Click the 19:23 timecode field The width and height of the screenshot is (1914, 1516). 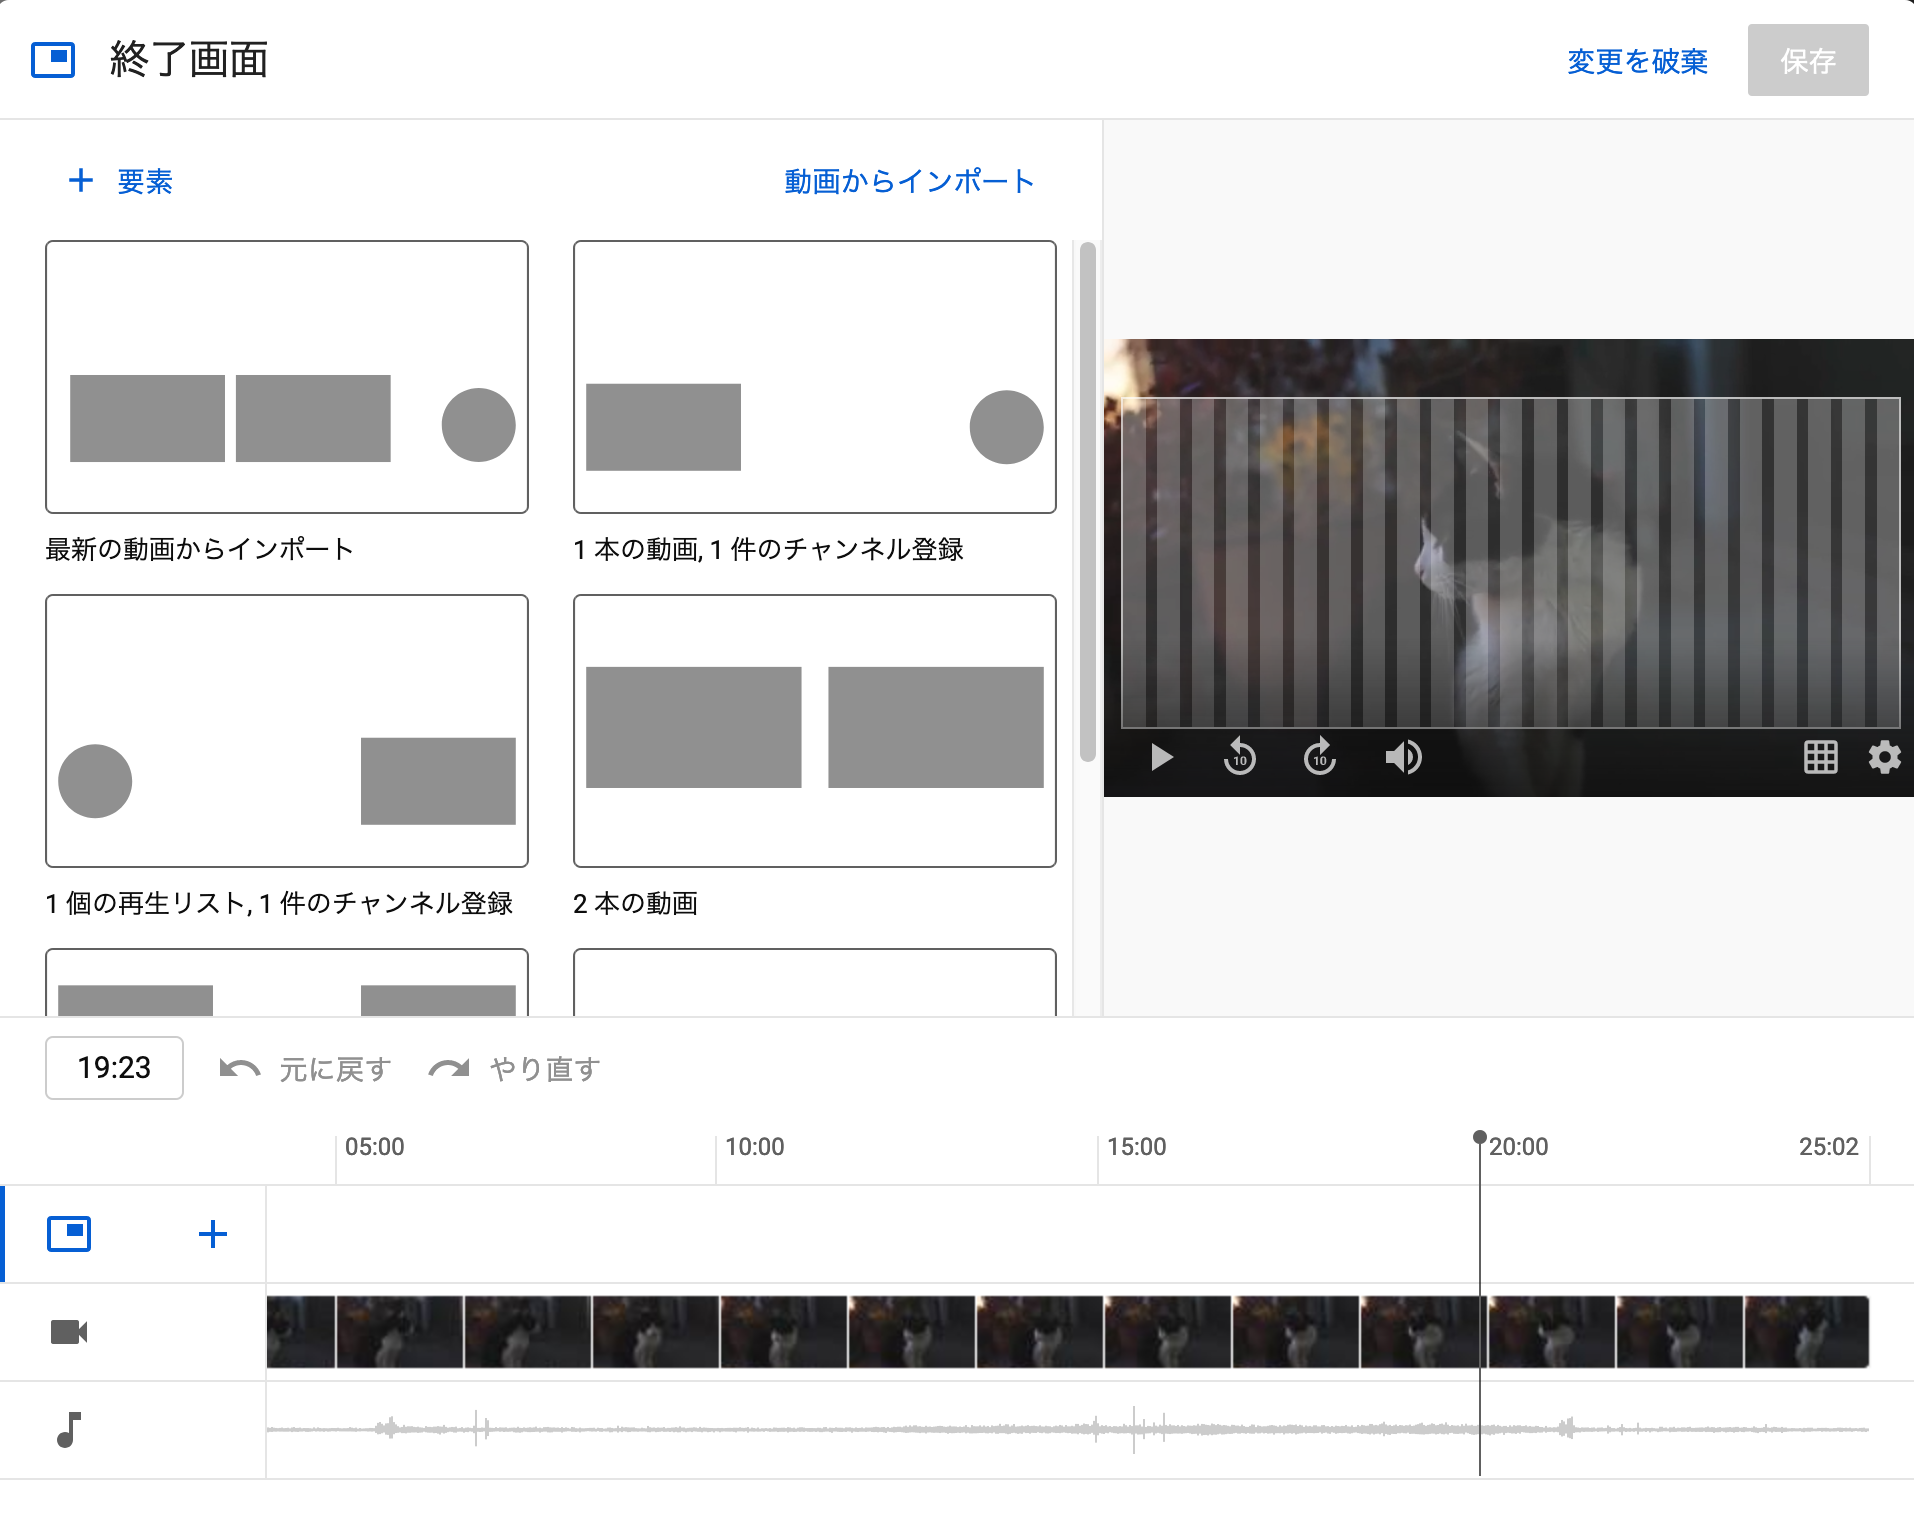click(114, 1068)
